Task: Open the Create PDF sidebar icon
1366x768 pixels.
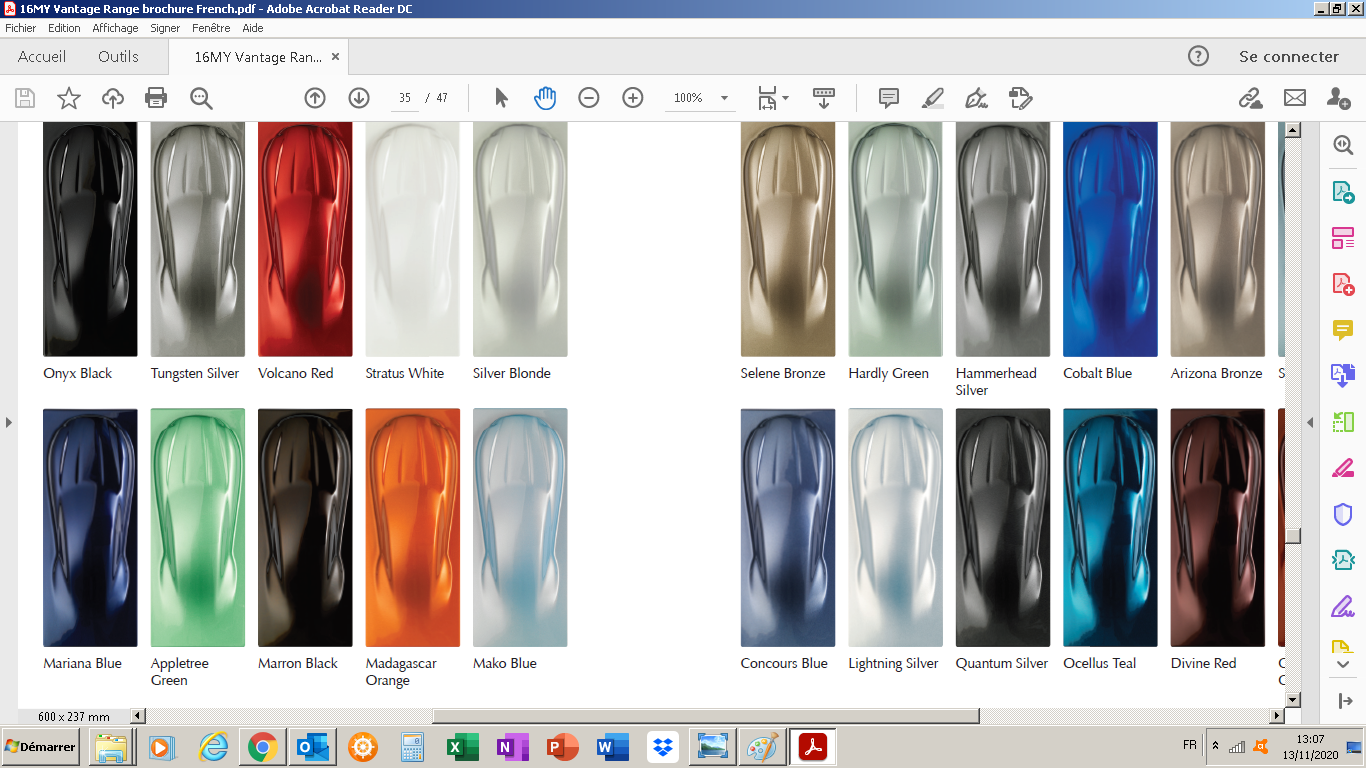Action: [1343, 283]
